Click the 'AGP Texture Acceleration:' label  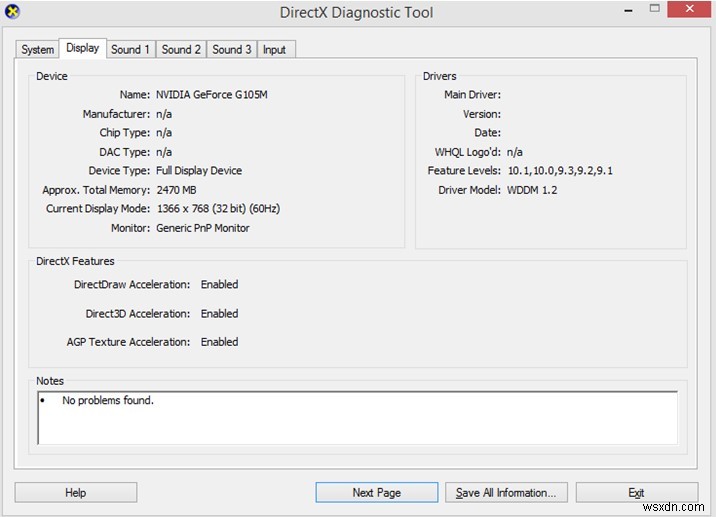(x=128, y=342)
